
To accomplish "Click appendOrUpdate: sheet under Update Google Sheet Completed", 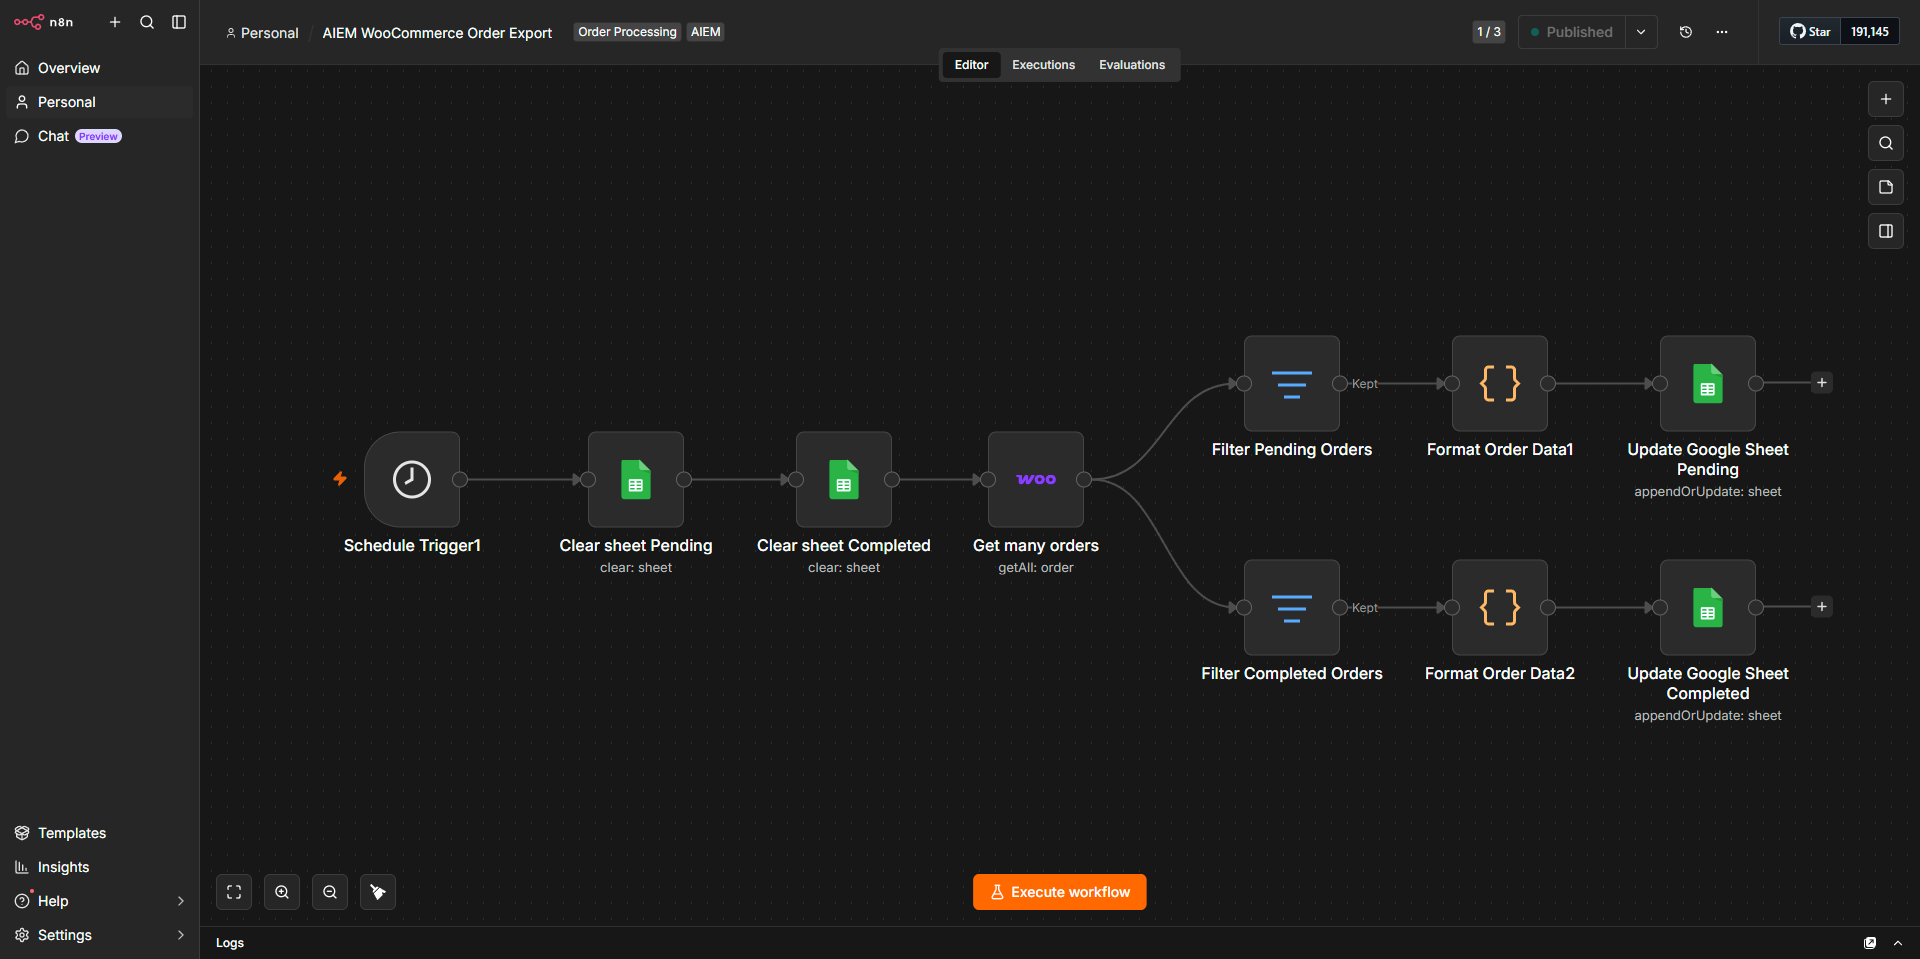I will click(1708, 716).
